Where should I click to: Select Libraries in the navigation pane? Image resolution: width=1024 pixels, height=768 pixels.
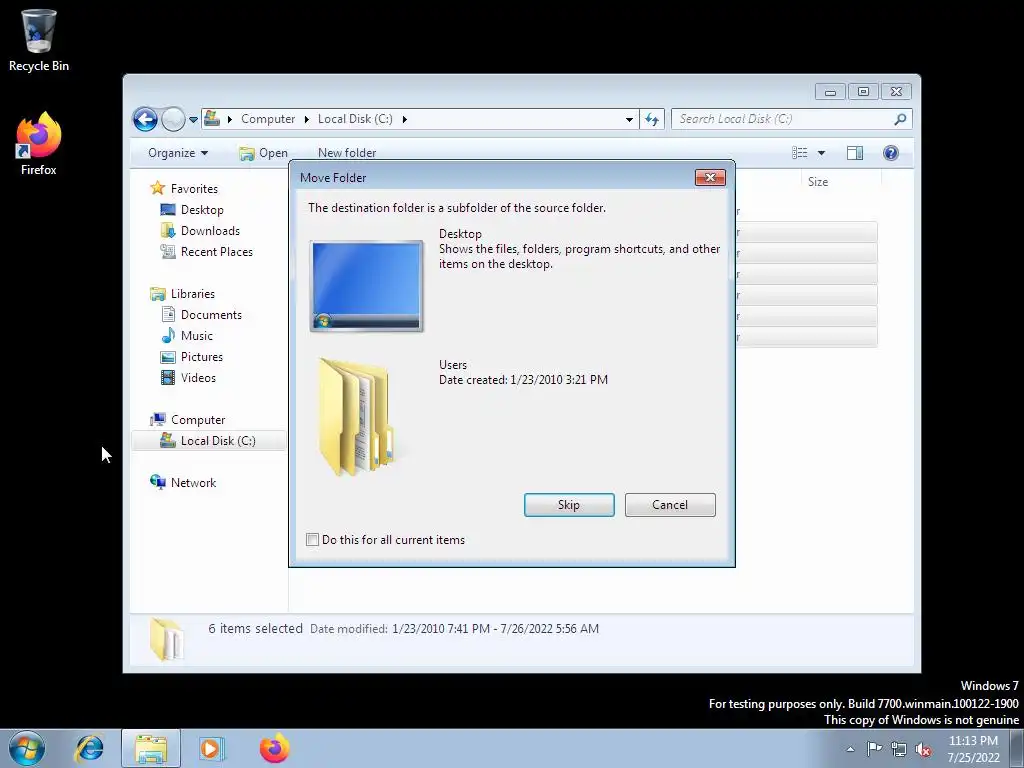[193, 294]
